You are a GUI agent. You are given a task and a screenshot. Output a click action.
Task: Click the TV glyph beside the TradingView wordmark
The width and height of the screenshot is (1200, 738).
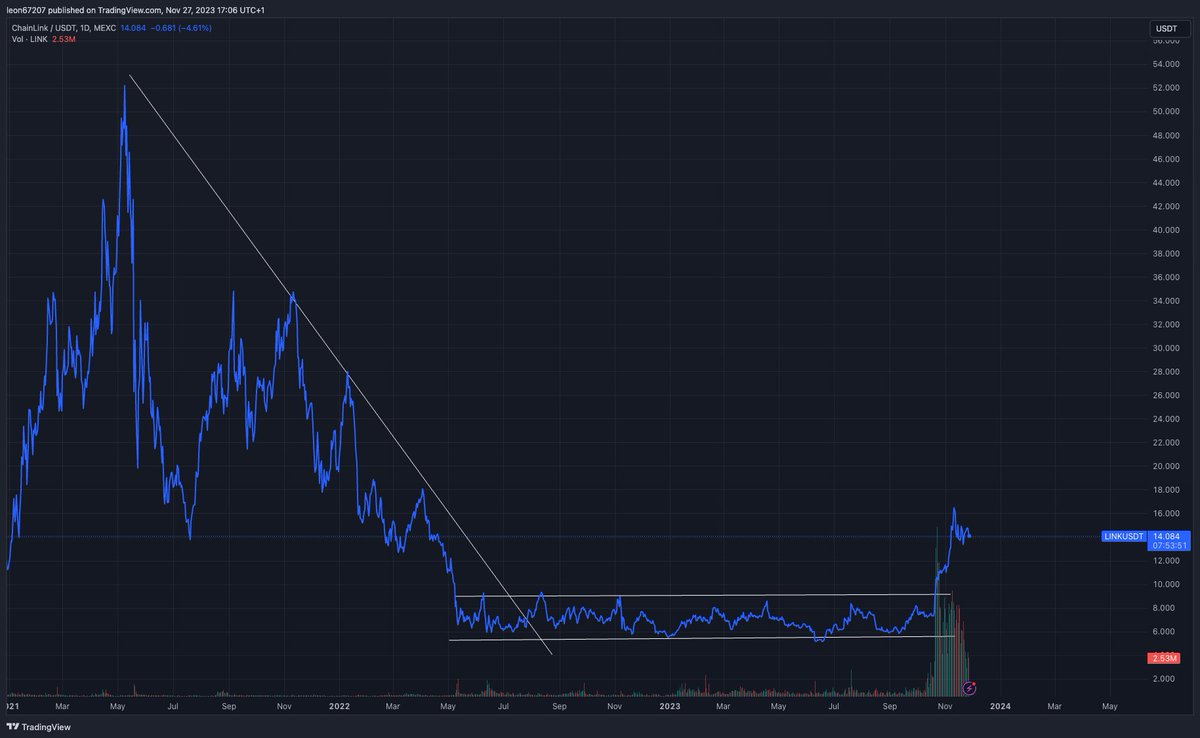click(x=14, y=727)
